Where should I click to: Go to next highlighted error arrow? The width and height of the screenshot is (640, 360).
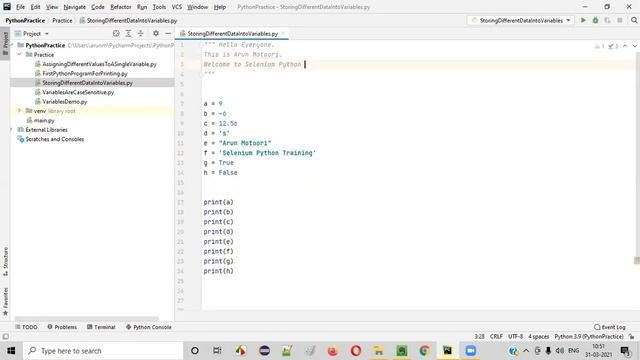tap(635, 46)
